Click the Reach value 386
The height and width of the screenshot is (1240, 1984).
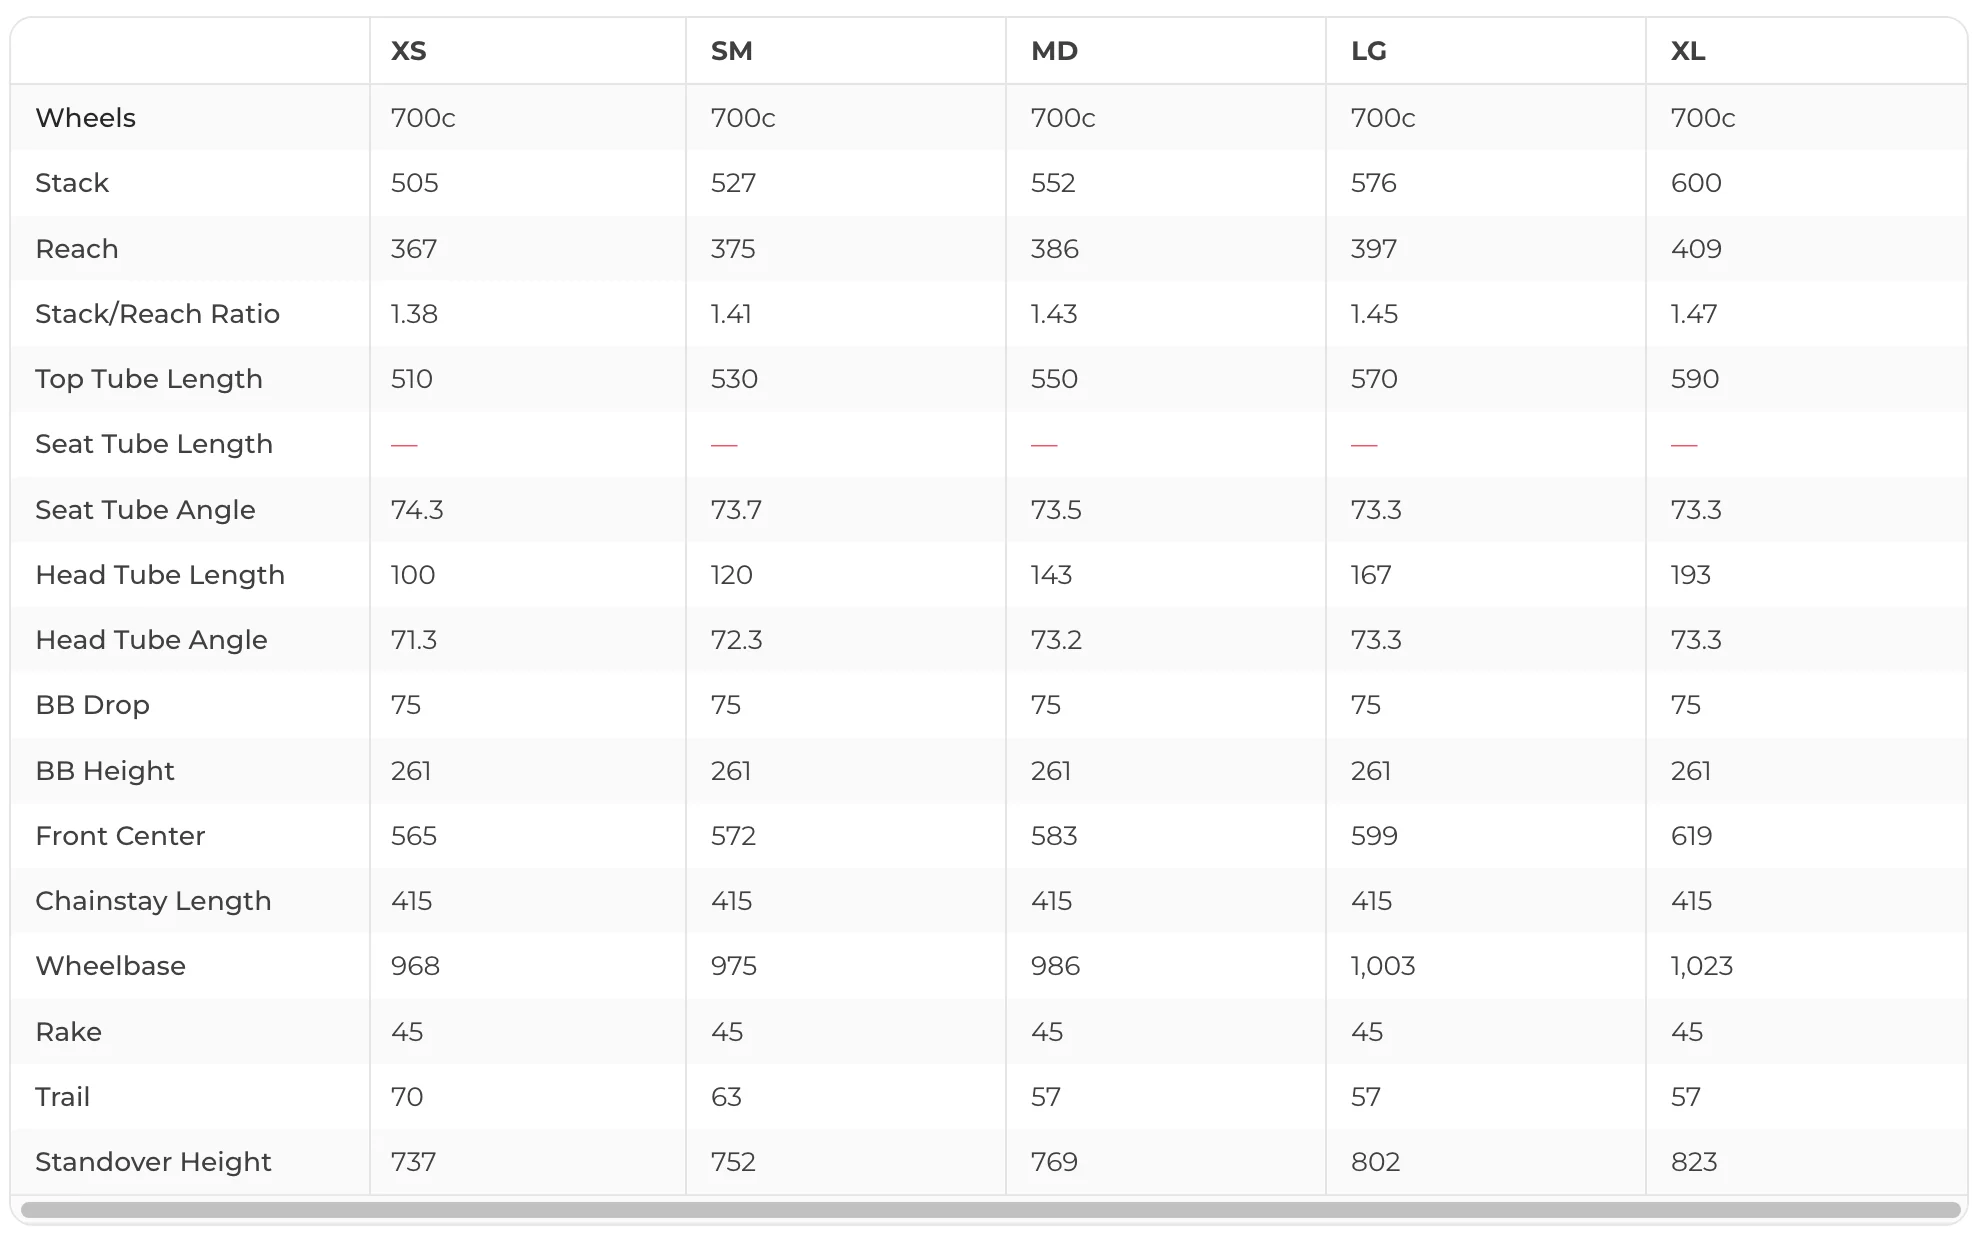coord(1055,249)
